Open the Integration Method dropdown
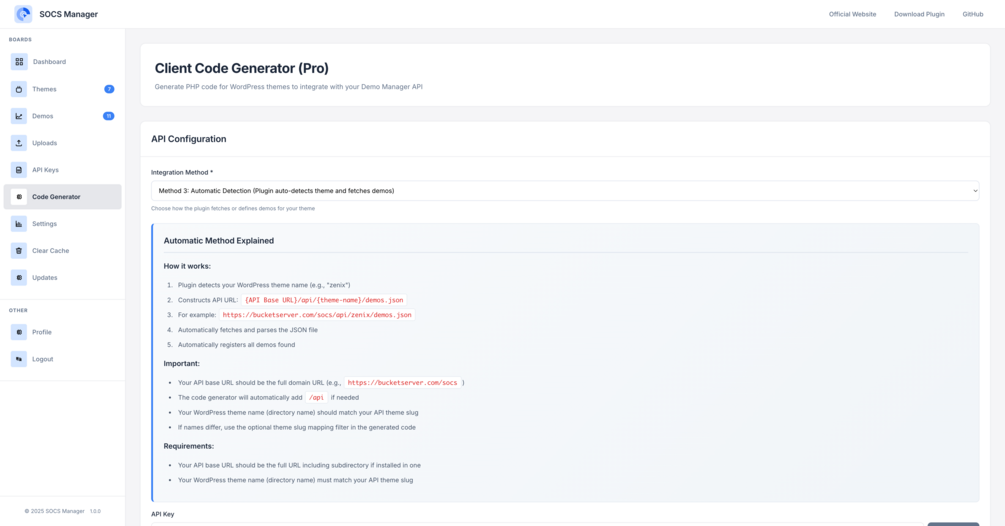The width and height of the screenshot is (1005, 526). [x=565, y=191]
